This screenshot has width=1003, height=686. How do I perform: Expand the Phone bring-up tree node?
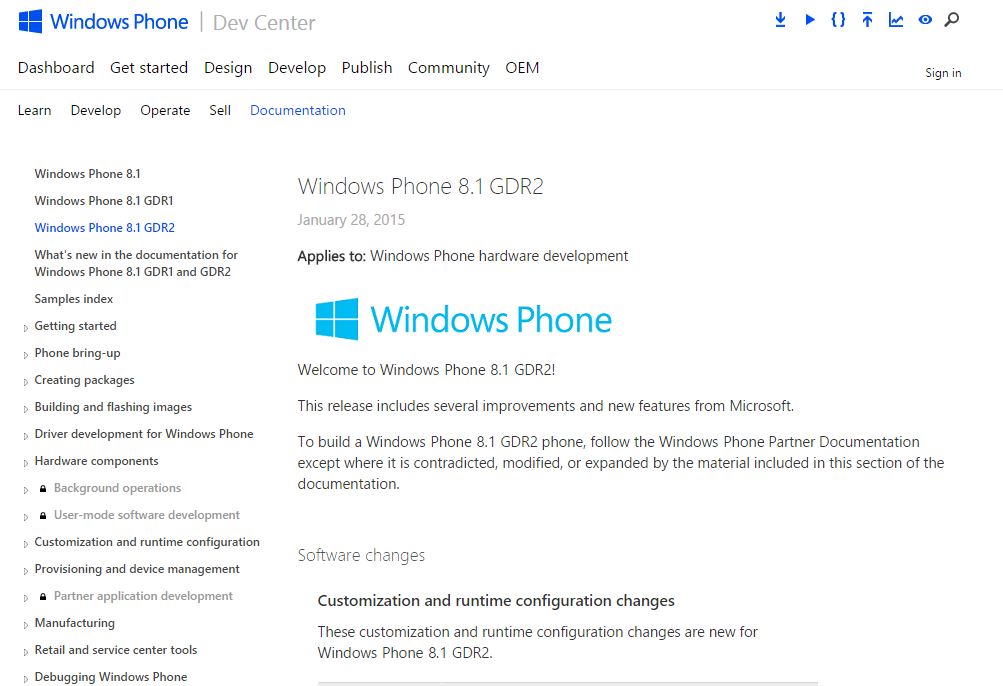coord(26,355)
